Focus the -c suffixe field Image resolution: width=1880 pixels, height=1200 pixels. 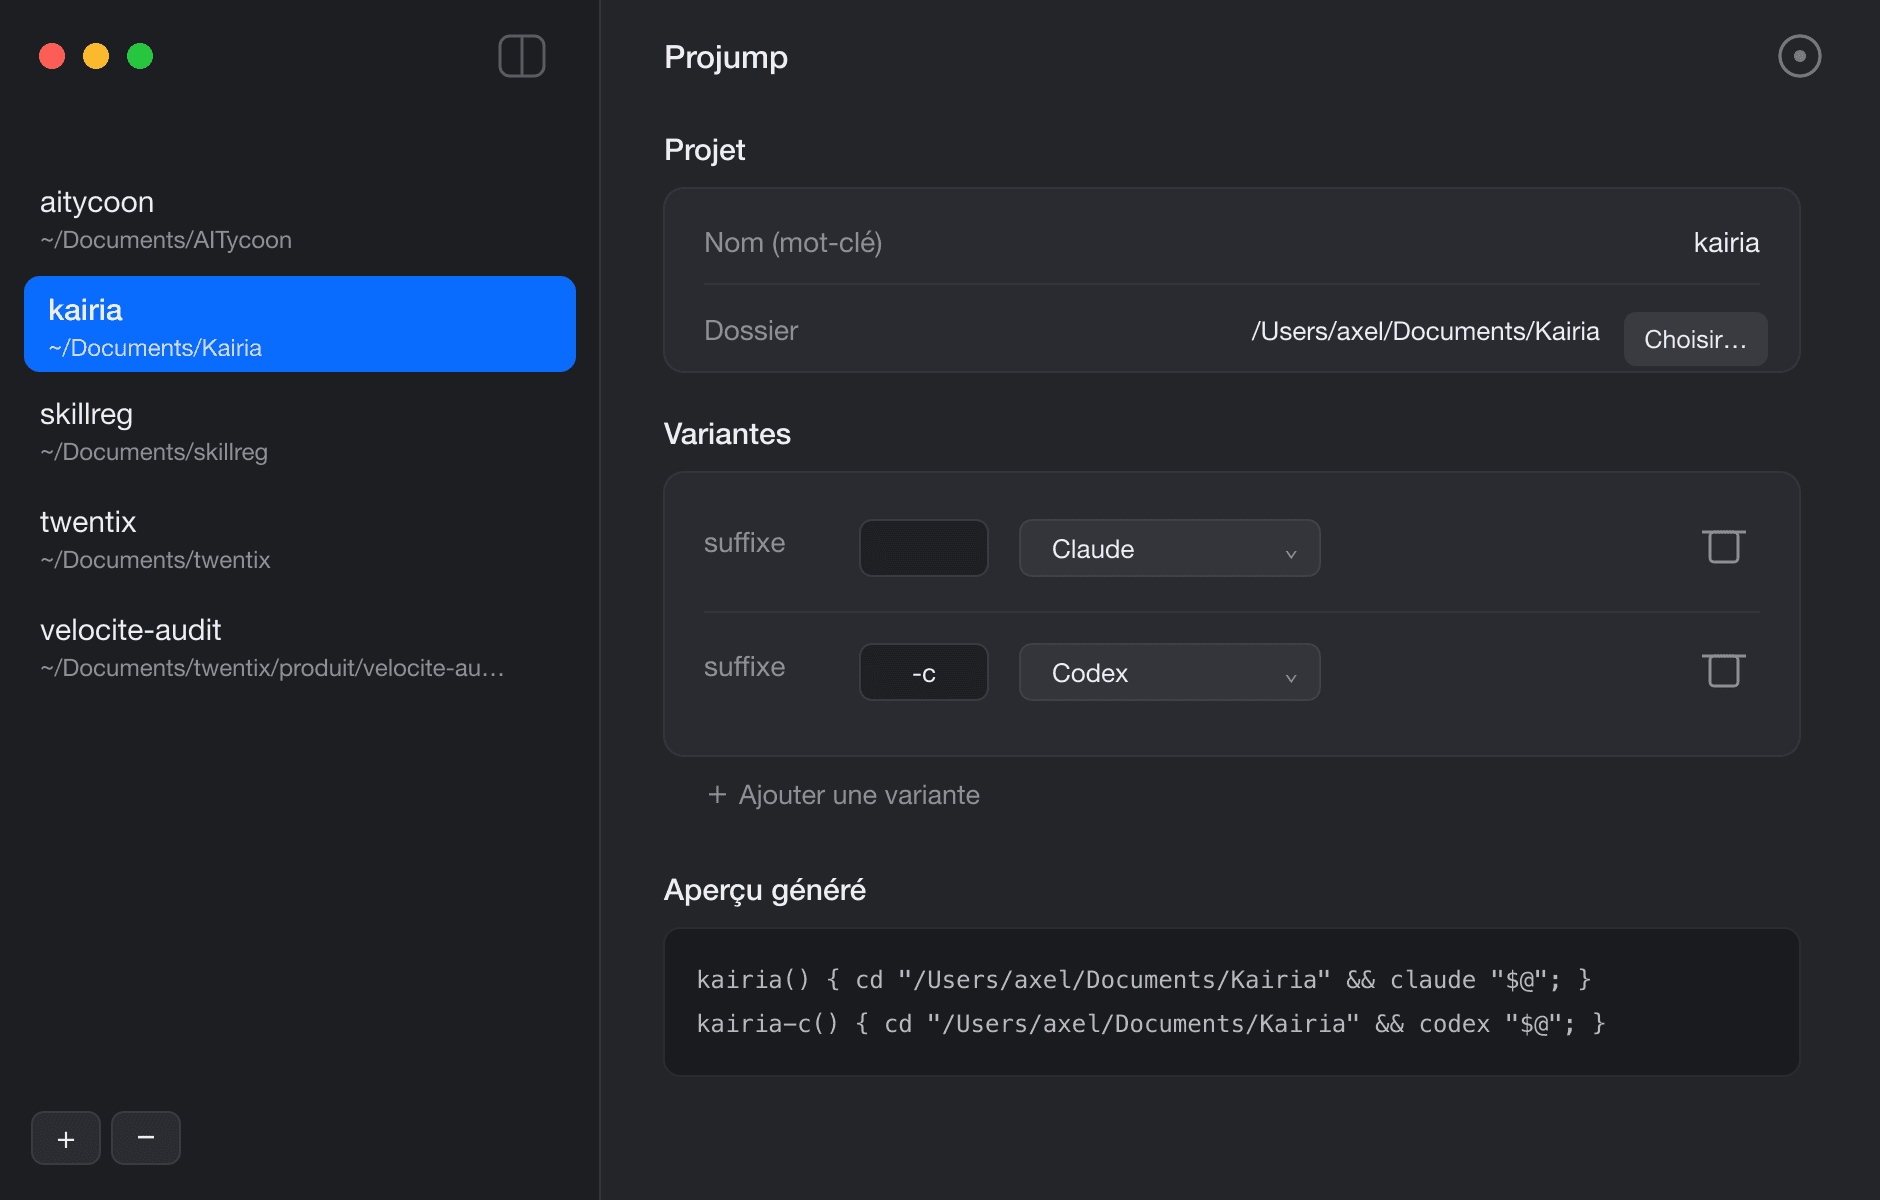[x=924, y=672]
